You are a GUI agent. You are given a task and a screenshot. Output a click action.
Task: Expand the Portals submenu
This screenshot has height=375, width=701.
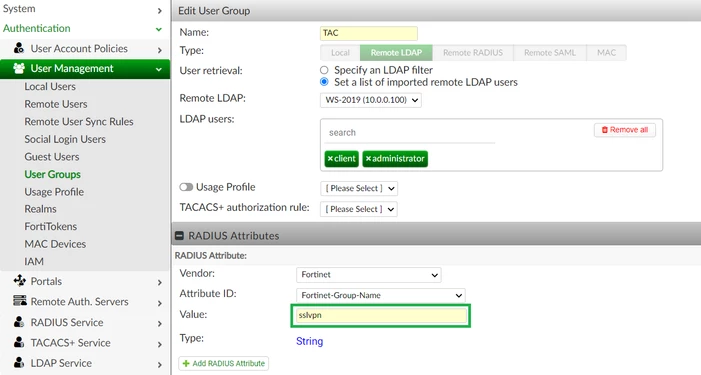click(x=160, y=282)
